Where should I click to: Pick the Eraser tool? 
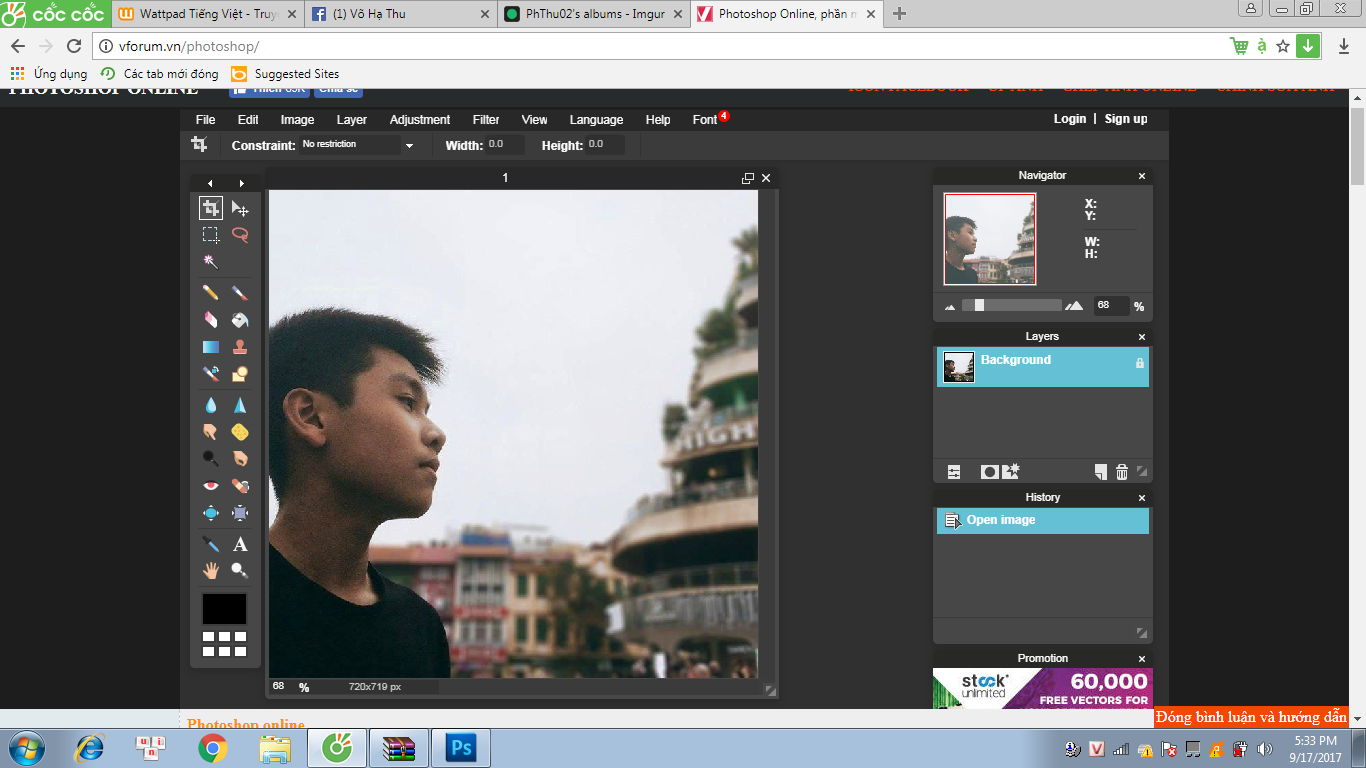(211, 320)
